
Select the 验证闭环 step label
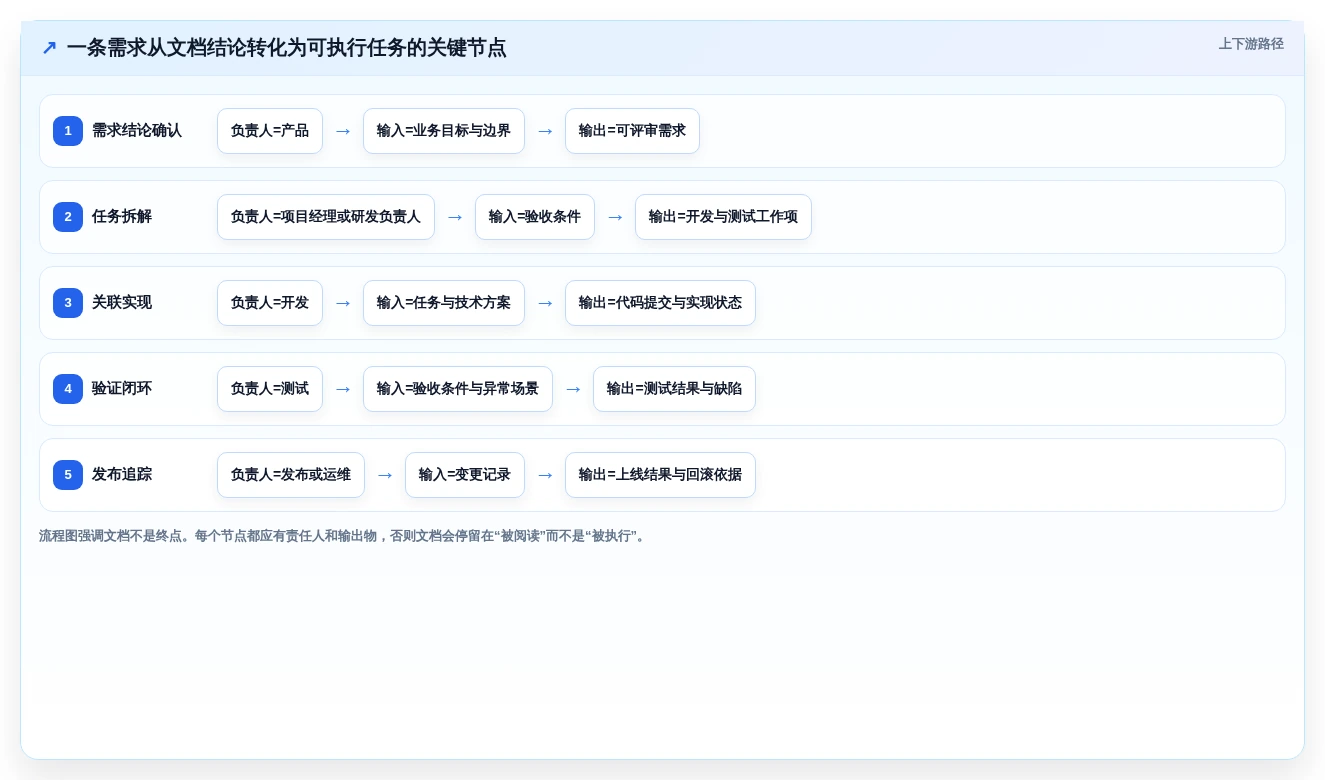click(122, 389)
